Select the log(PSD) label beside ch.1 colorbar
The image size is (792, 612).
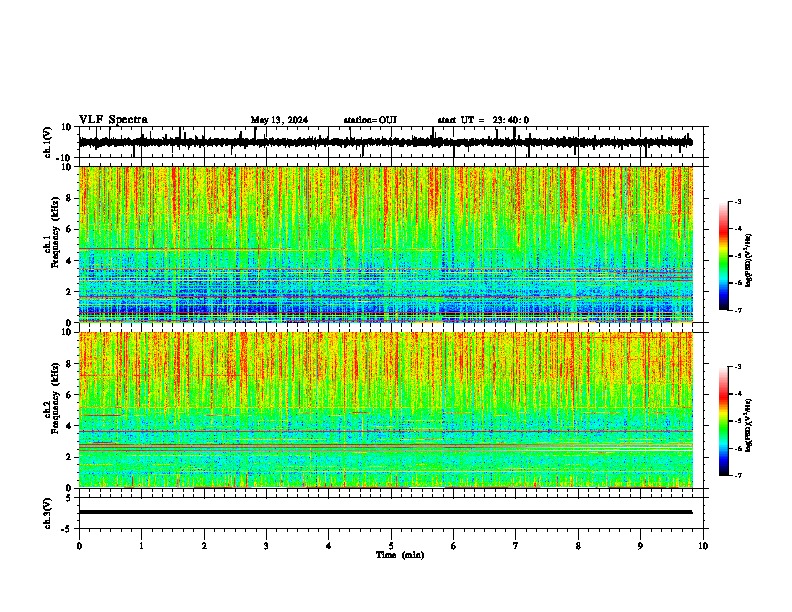(749, 261)
